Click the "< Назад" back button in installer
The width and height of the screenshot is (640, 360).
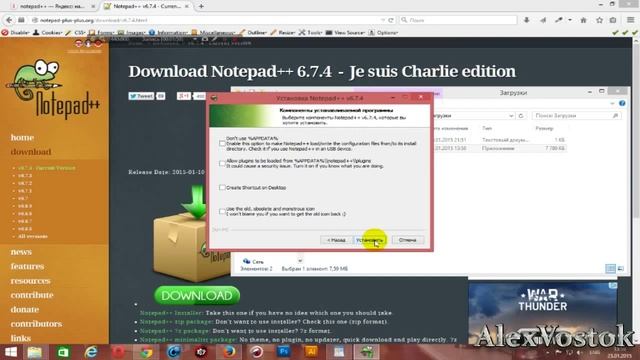(336, 240)
